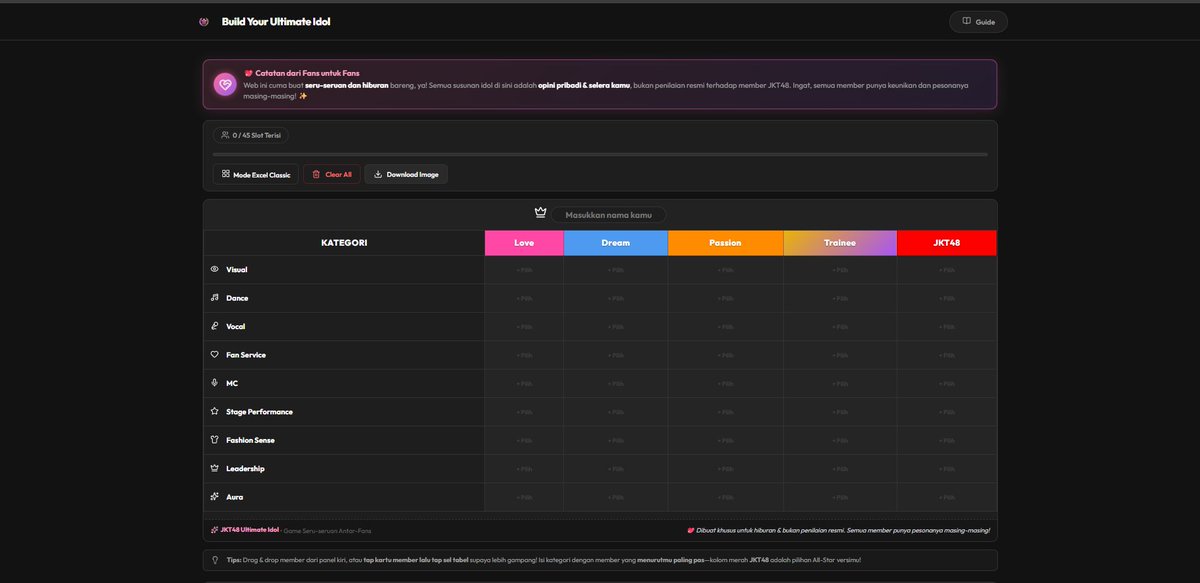Pick a member for Leadership under Passion
Screen dimensions: 1200x583
pyautogui.click(x=725, y=469)
